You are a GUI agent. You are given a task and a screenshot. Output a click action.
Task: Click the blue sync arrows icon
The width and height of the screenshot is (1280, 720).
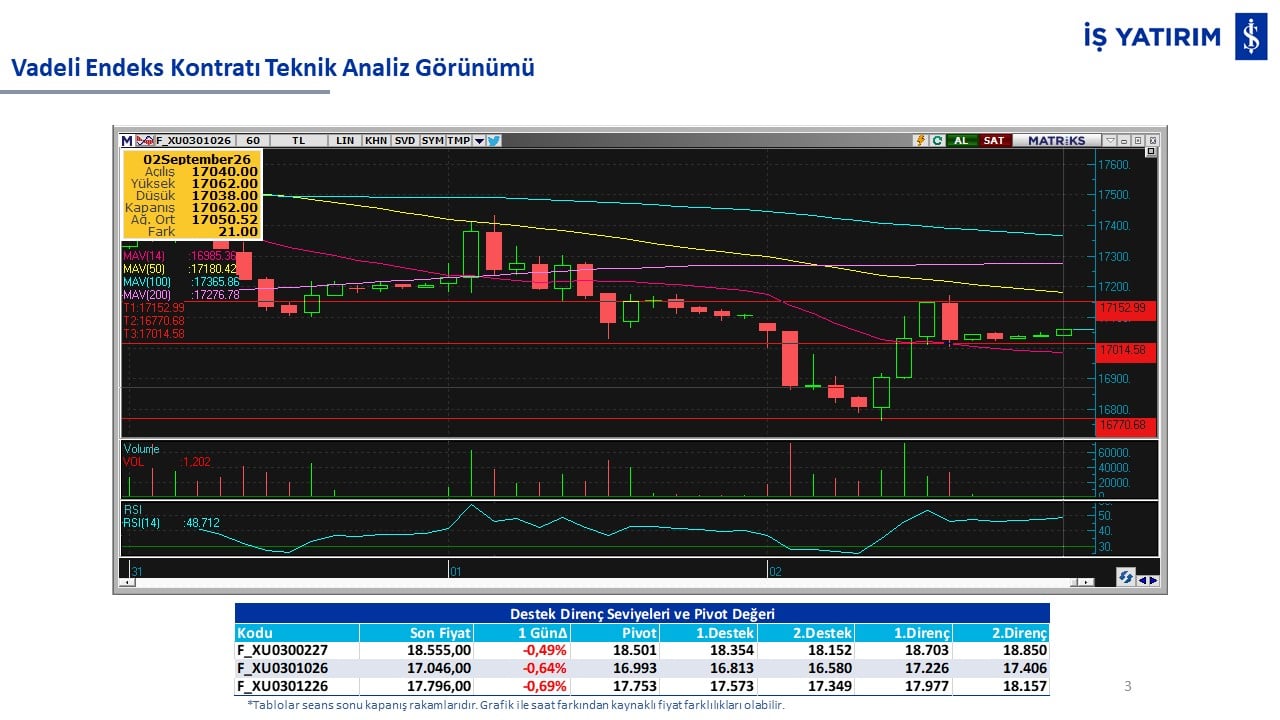pos(1126,578)
